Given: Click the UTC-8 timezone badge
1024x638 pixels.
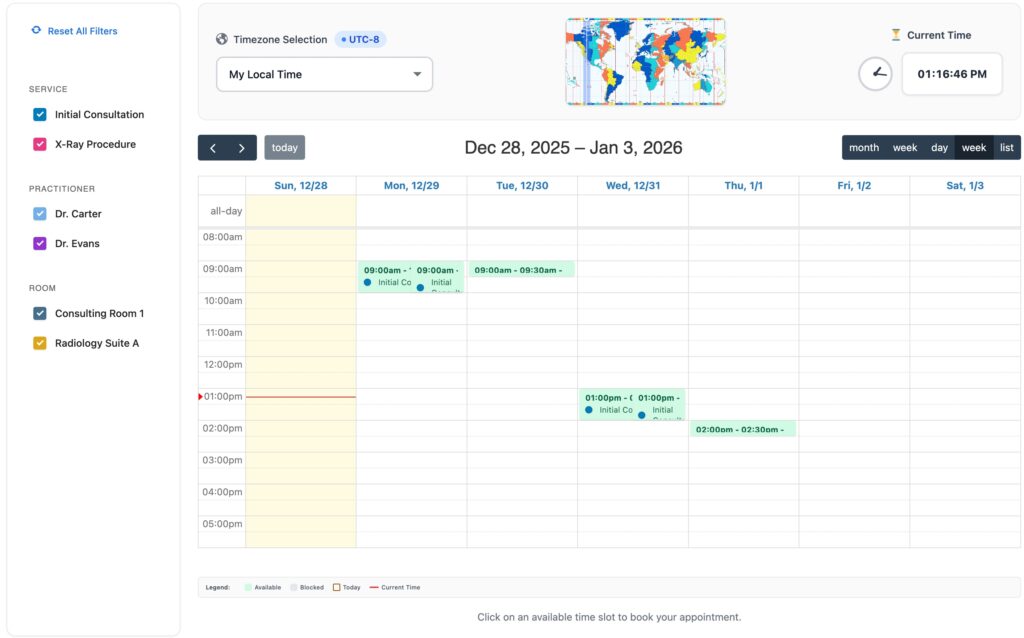Looking at the screenshot, I should point(360,40).
